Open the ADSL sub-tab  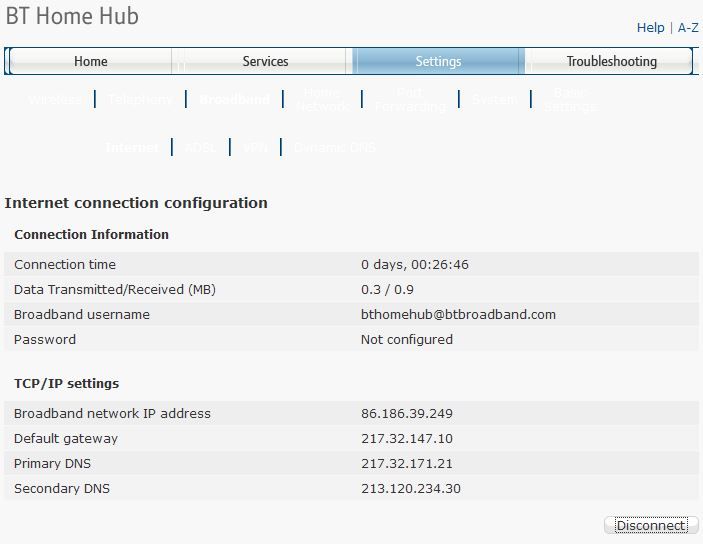200,148
